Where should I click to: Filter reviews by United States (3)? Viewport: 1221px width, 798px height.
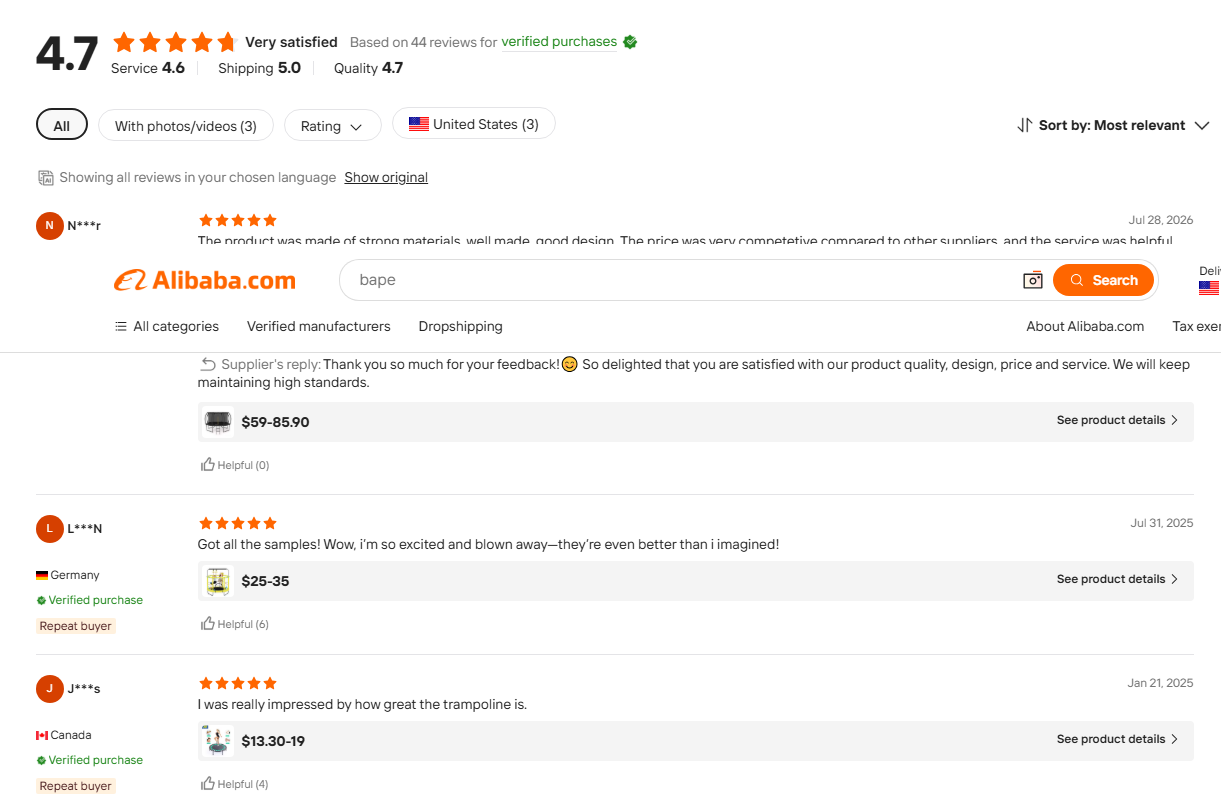474,124
